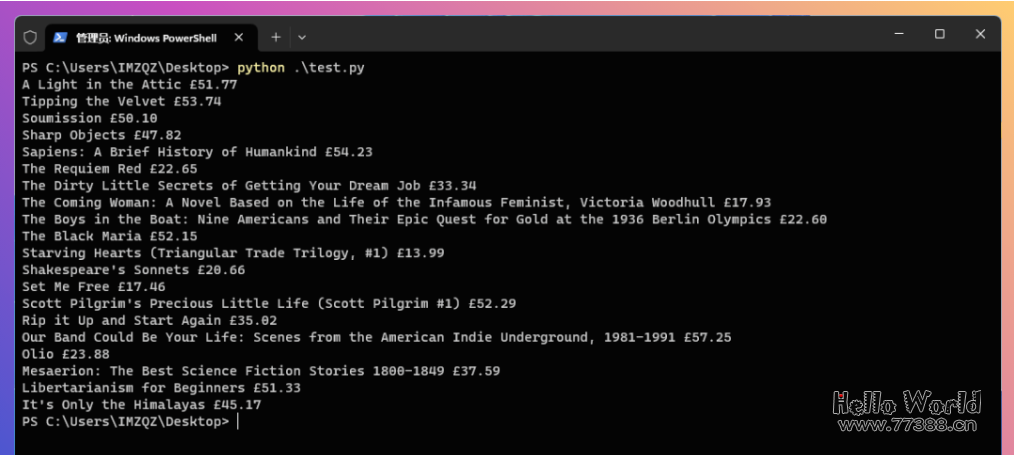Click the 'Sapiens: A Brief History' output line

(x=197, y=152)
